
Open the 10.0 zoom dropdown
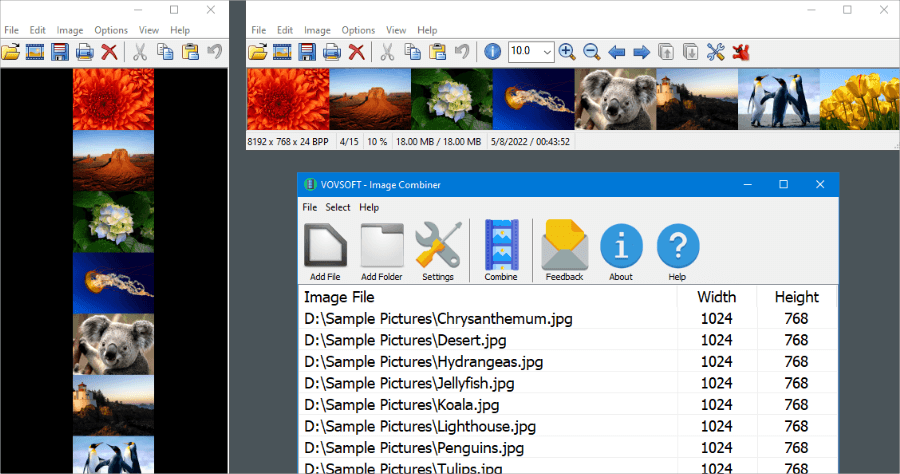(x=547, y=52)
